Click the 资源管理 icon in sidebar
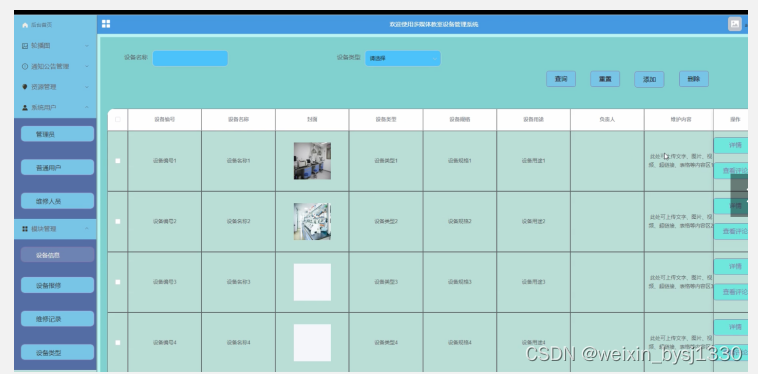 click(25, 87)
